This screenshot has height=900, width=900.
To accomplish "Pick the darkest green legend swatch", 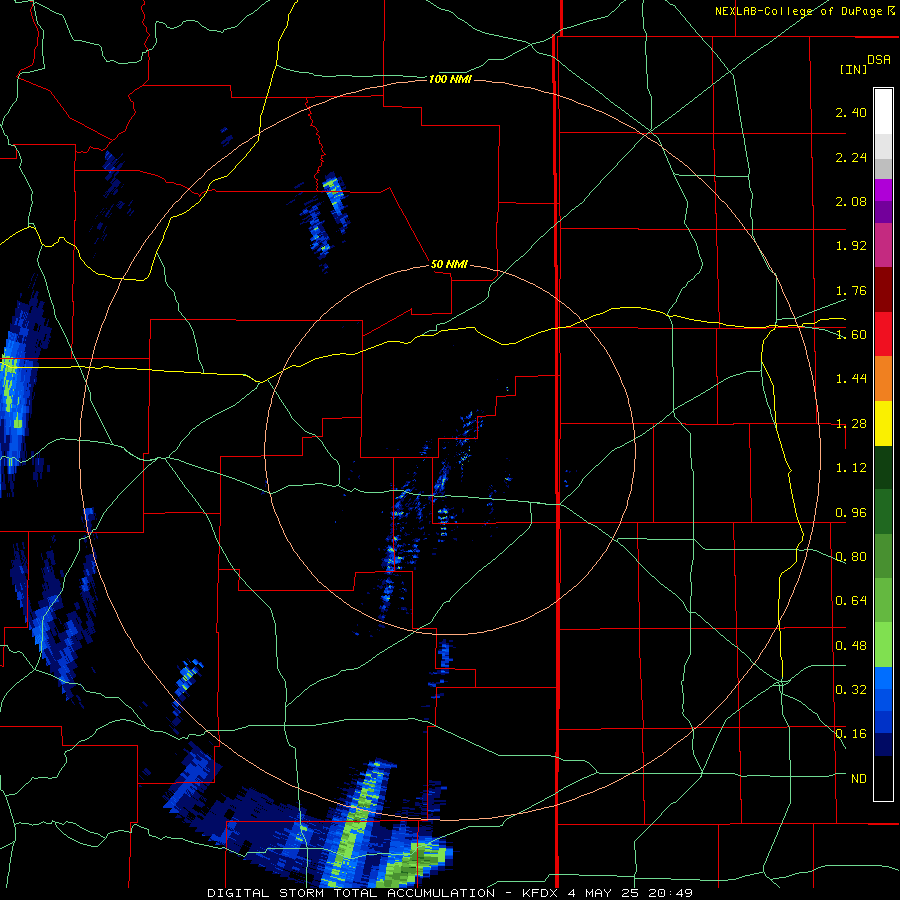I will pyautogui.click(x=883, y=467).
